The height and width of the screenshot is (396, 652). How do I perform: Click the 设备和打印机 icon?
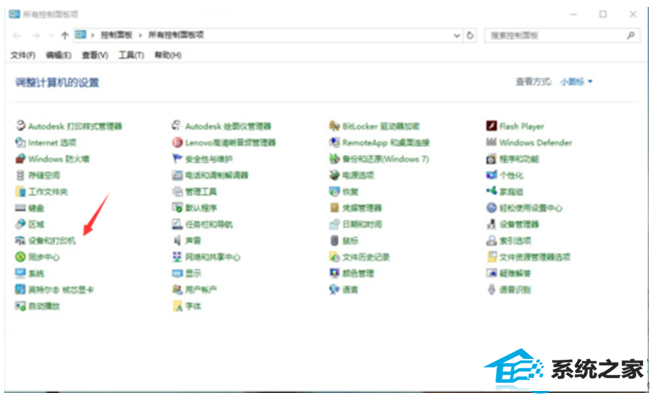coord(20,240)
